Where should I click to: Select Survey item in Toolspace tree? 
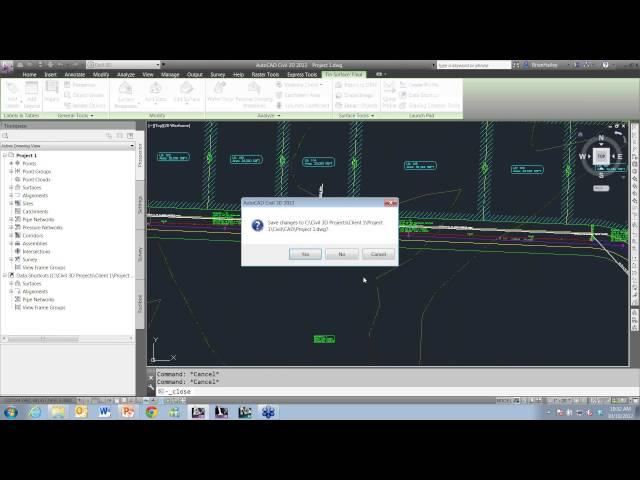(x=29, y=259)
